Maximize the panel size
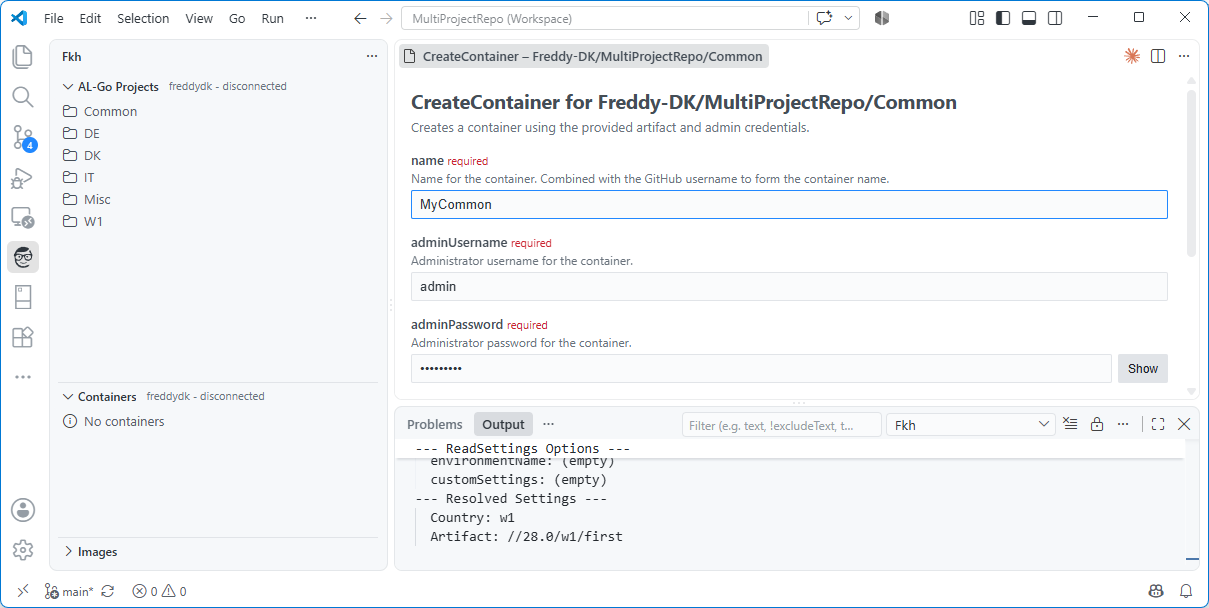The image size is (1209, 608). pyautogui.click(x=1158, y=424)
